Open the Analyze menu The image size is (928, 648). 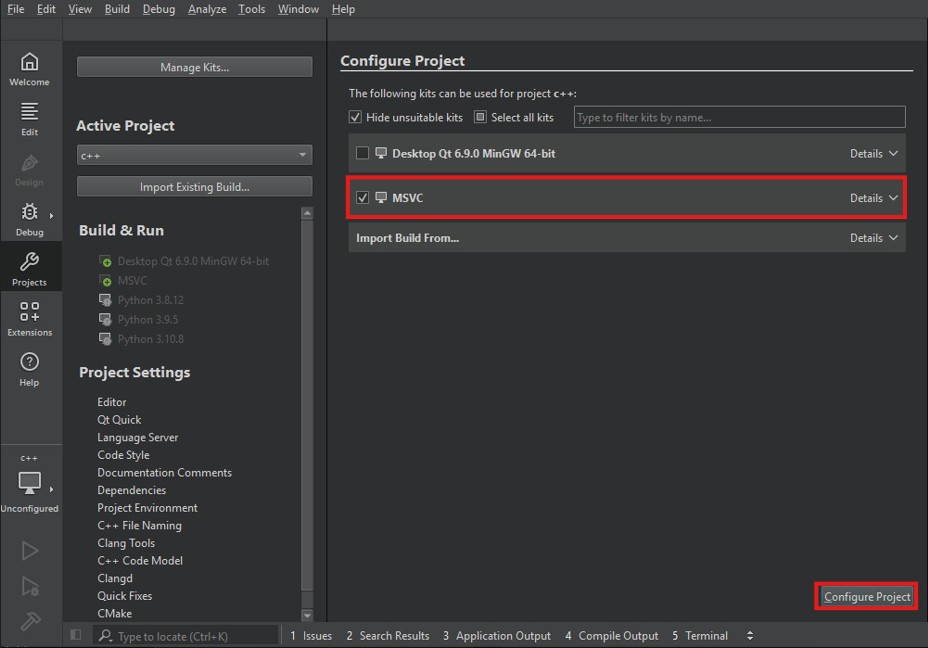(x=207, y=9)
